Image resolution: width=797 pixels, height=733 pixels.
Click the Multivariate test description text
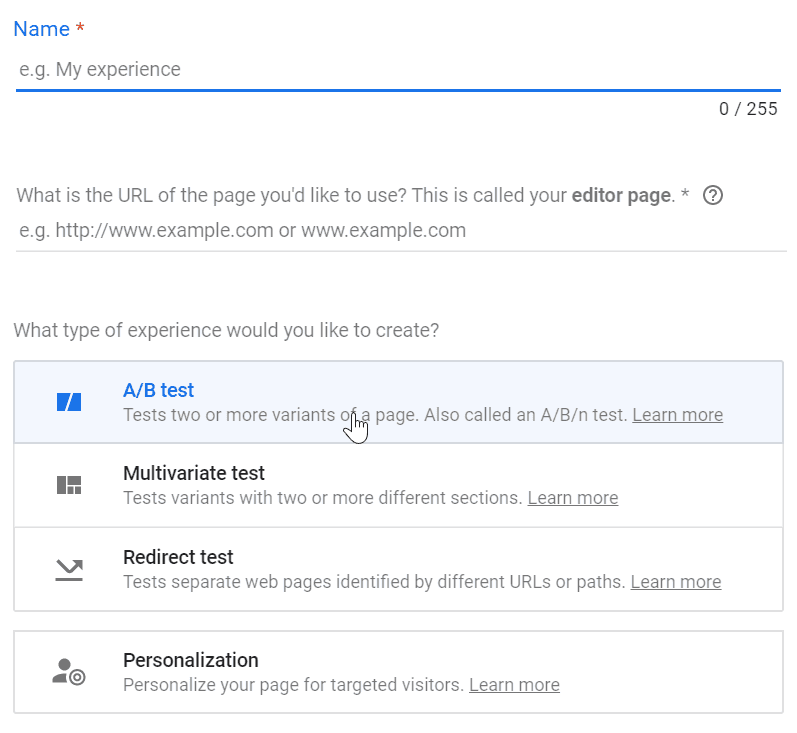click(x=322, y=497)
